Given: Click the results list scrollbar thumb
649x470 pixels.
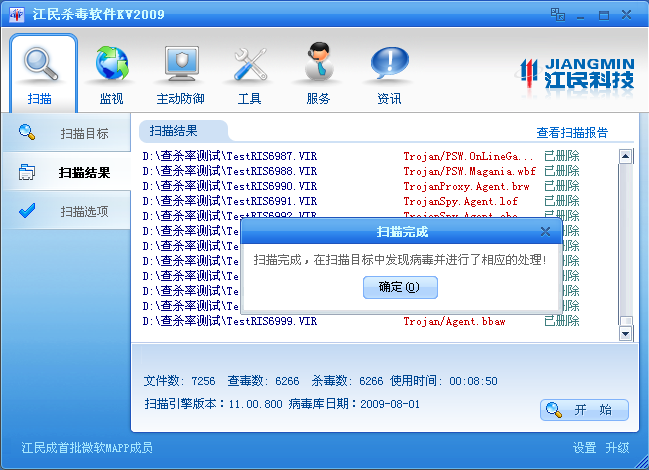Looking at the screenshot, I should tap(627, 321).
